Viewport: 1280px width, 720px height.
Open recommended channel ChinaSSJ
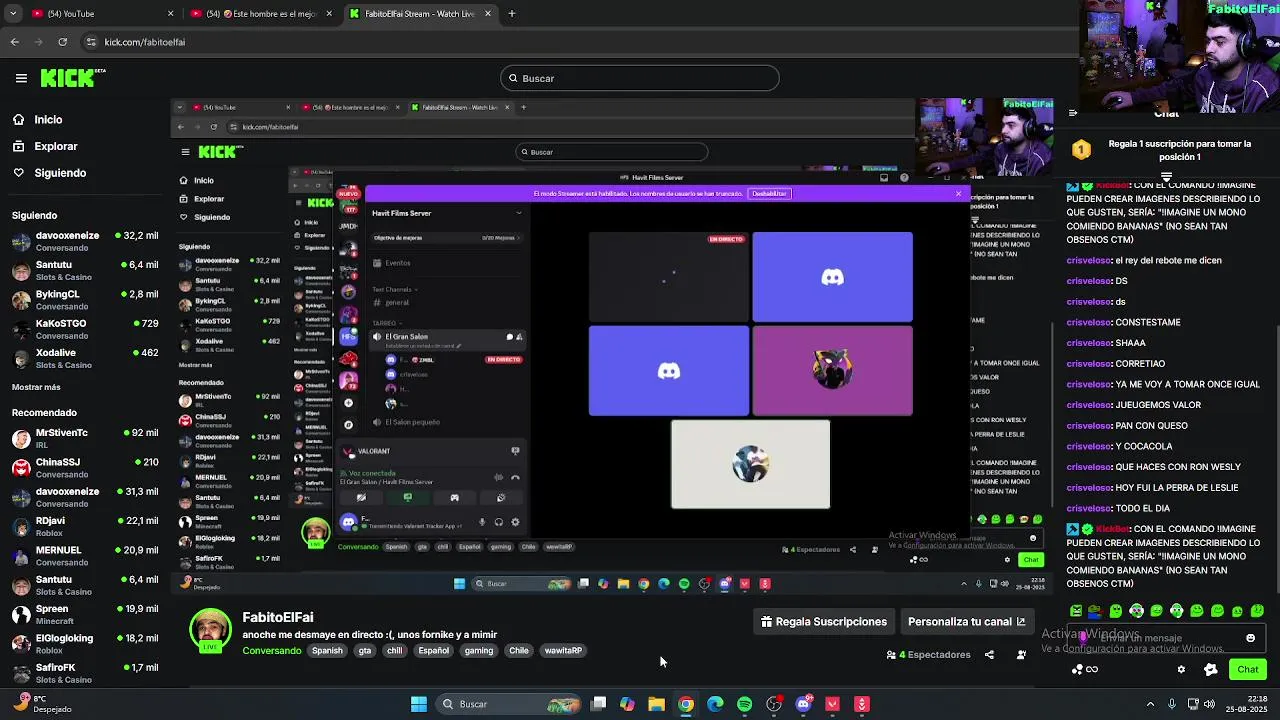[85, 468]
